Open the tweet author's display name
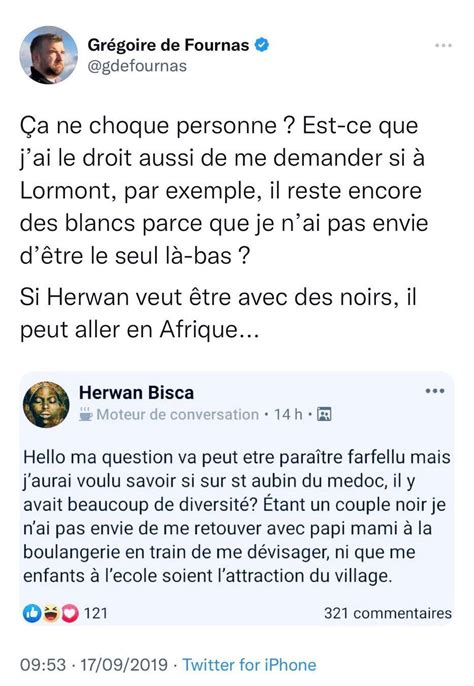Image resolution: width=474 pixels, height=686 pixels. point(168,45)
